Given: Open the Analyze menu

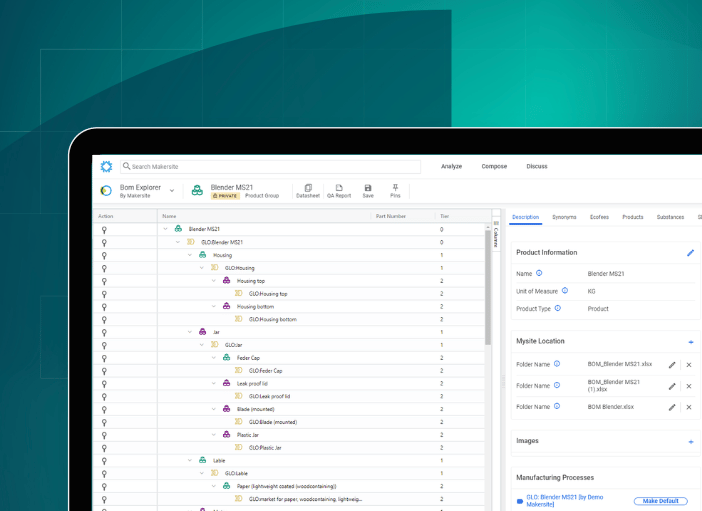Looking at the screenshot, I should click(451, 166).
